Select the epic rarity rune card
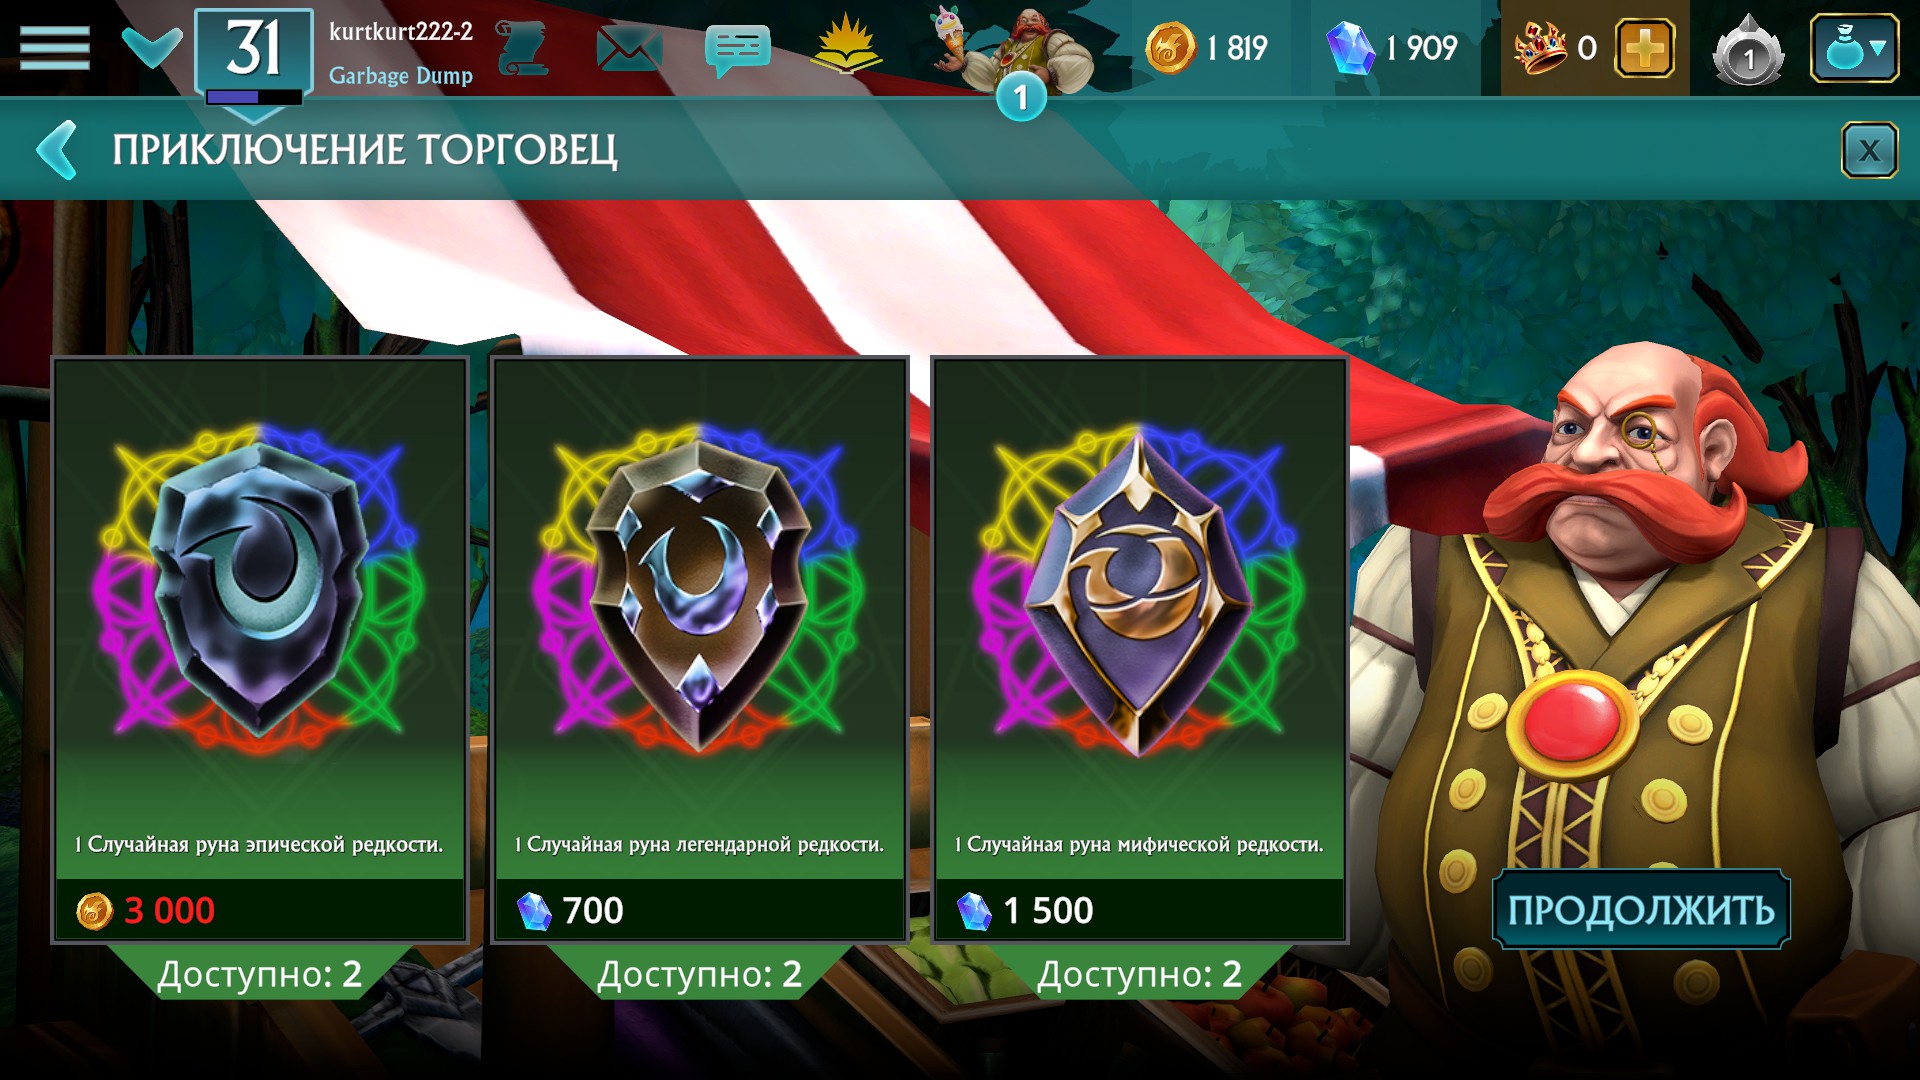 click(260, 650)
